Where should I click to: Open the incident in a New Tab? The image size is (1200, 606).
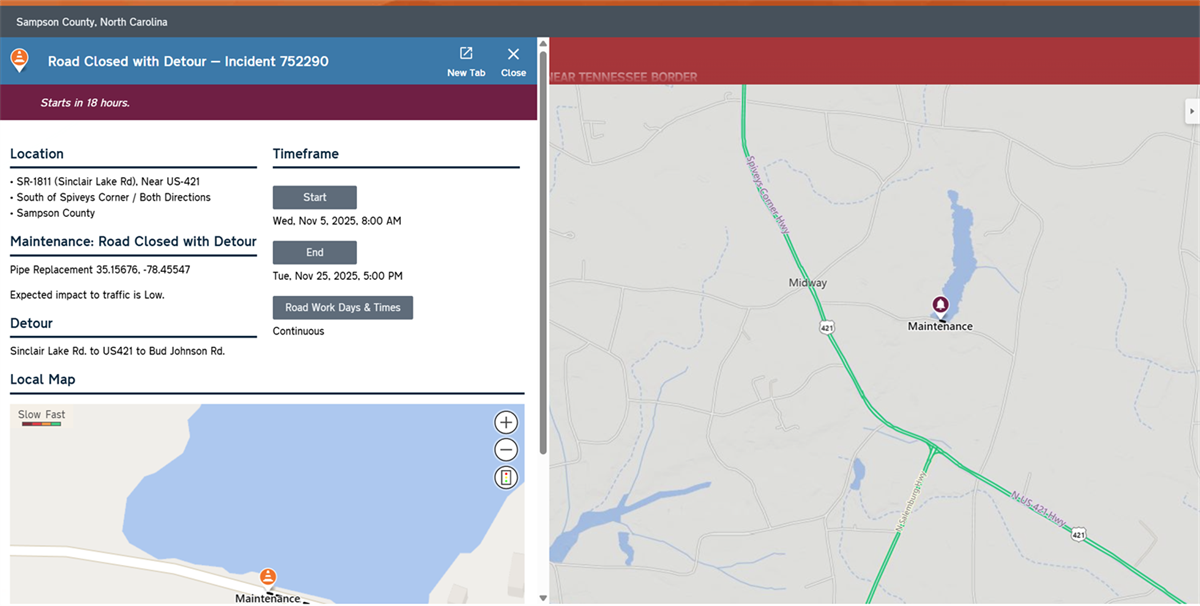[x=466, y=61]
